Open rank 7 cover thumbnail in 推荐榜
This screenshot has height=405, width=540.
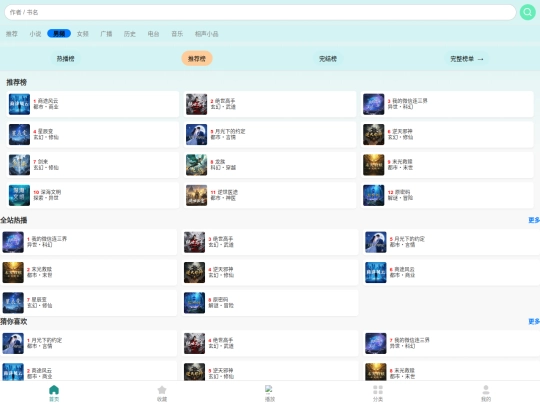19,165
